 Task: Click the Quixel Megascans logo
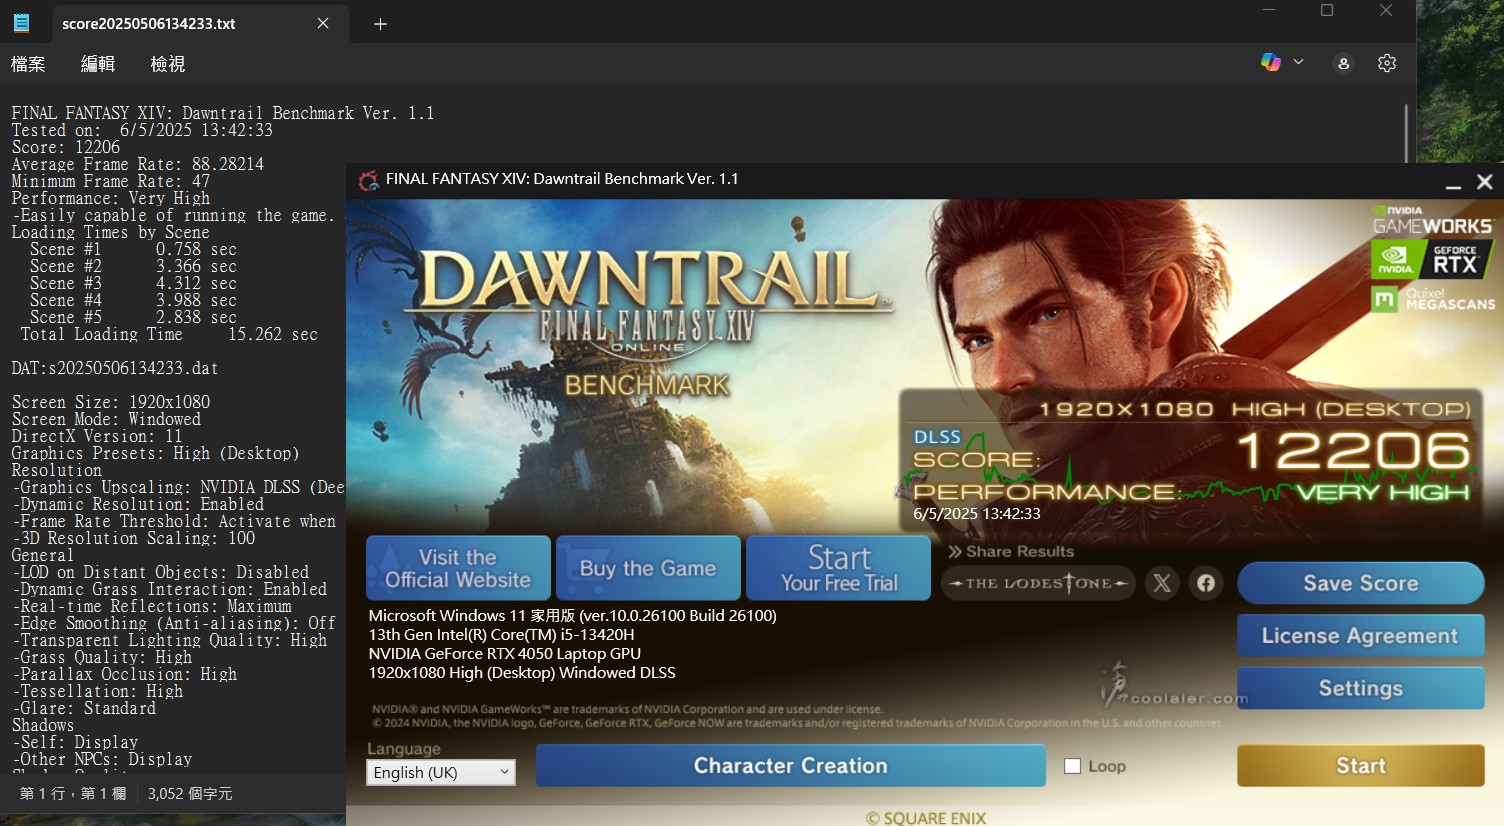click(x=1433, y=299)
